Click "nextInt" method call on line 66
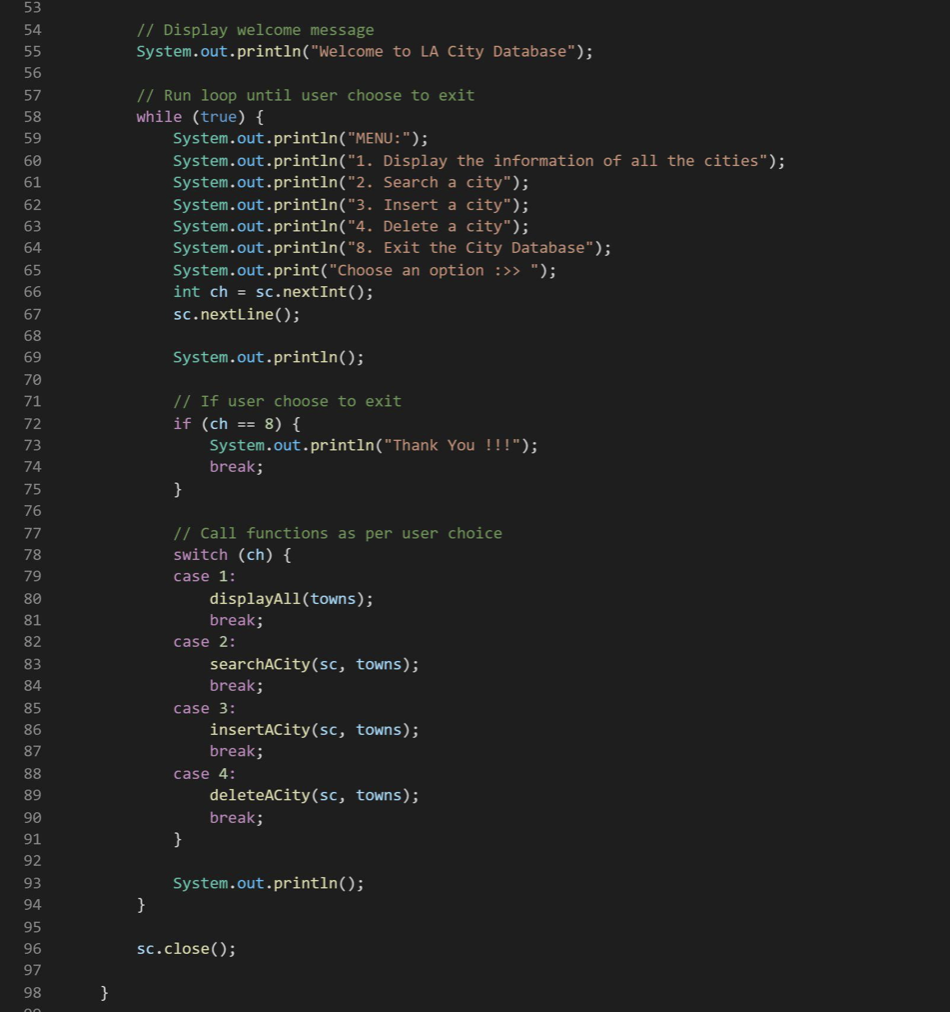The height and width of the screenshot is (1012, 950). point(314,292)
